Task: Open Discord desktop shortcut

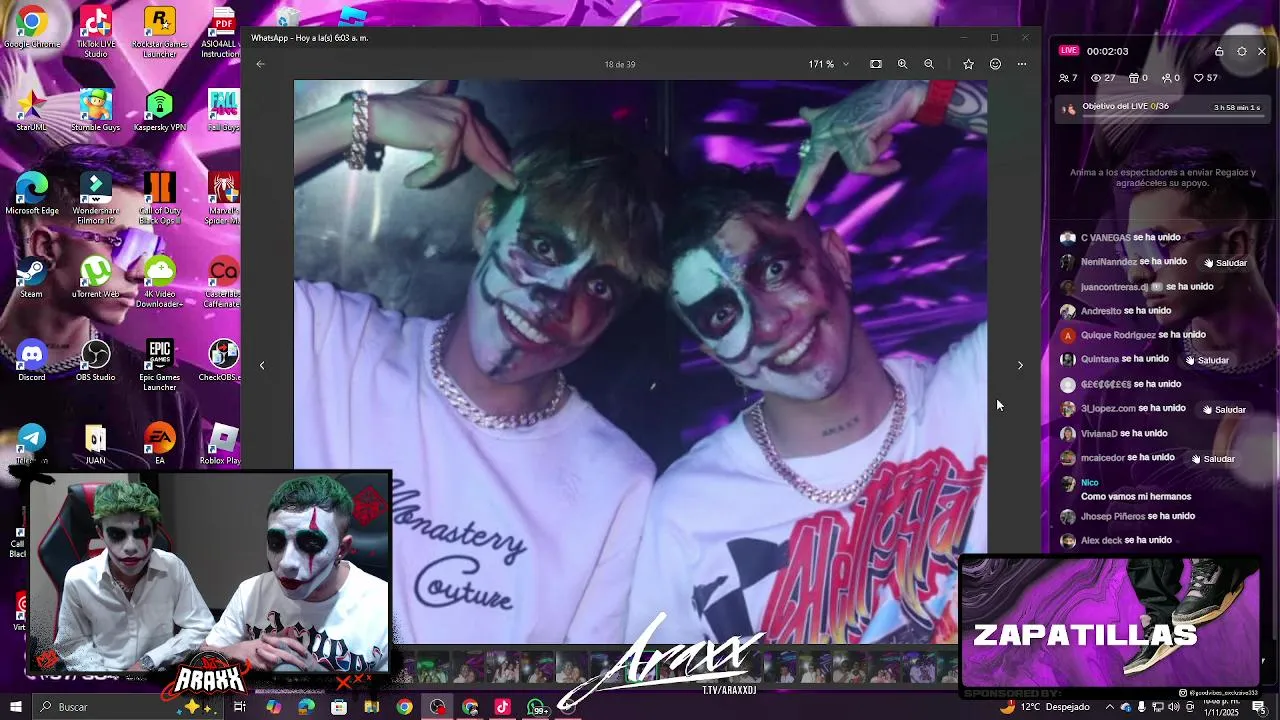Action: [32, 360]
